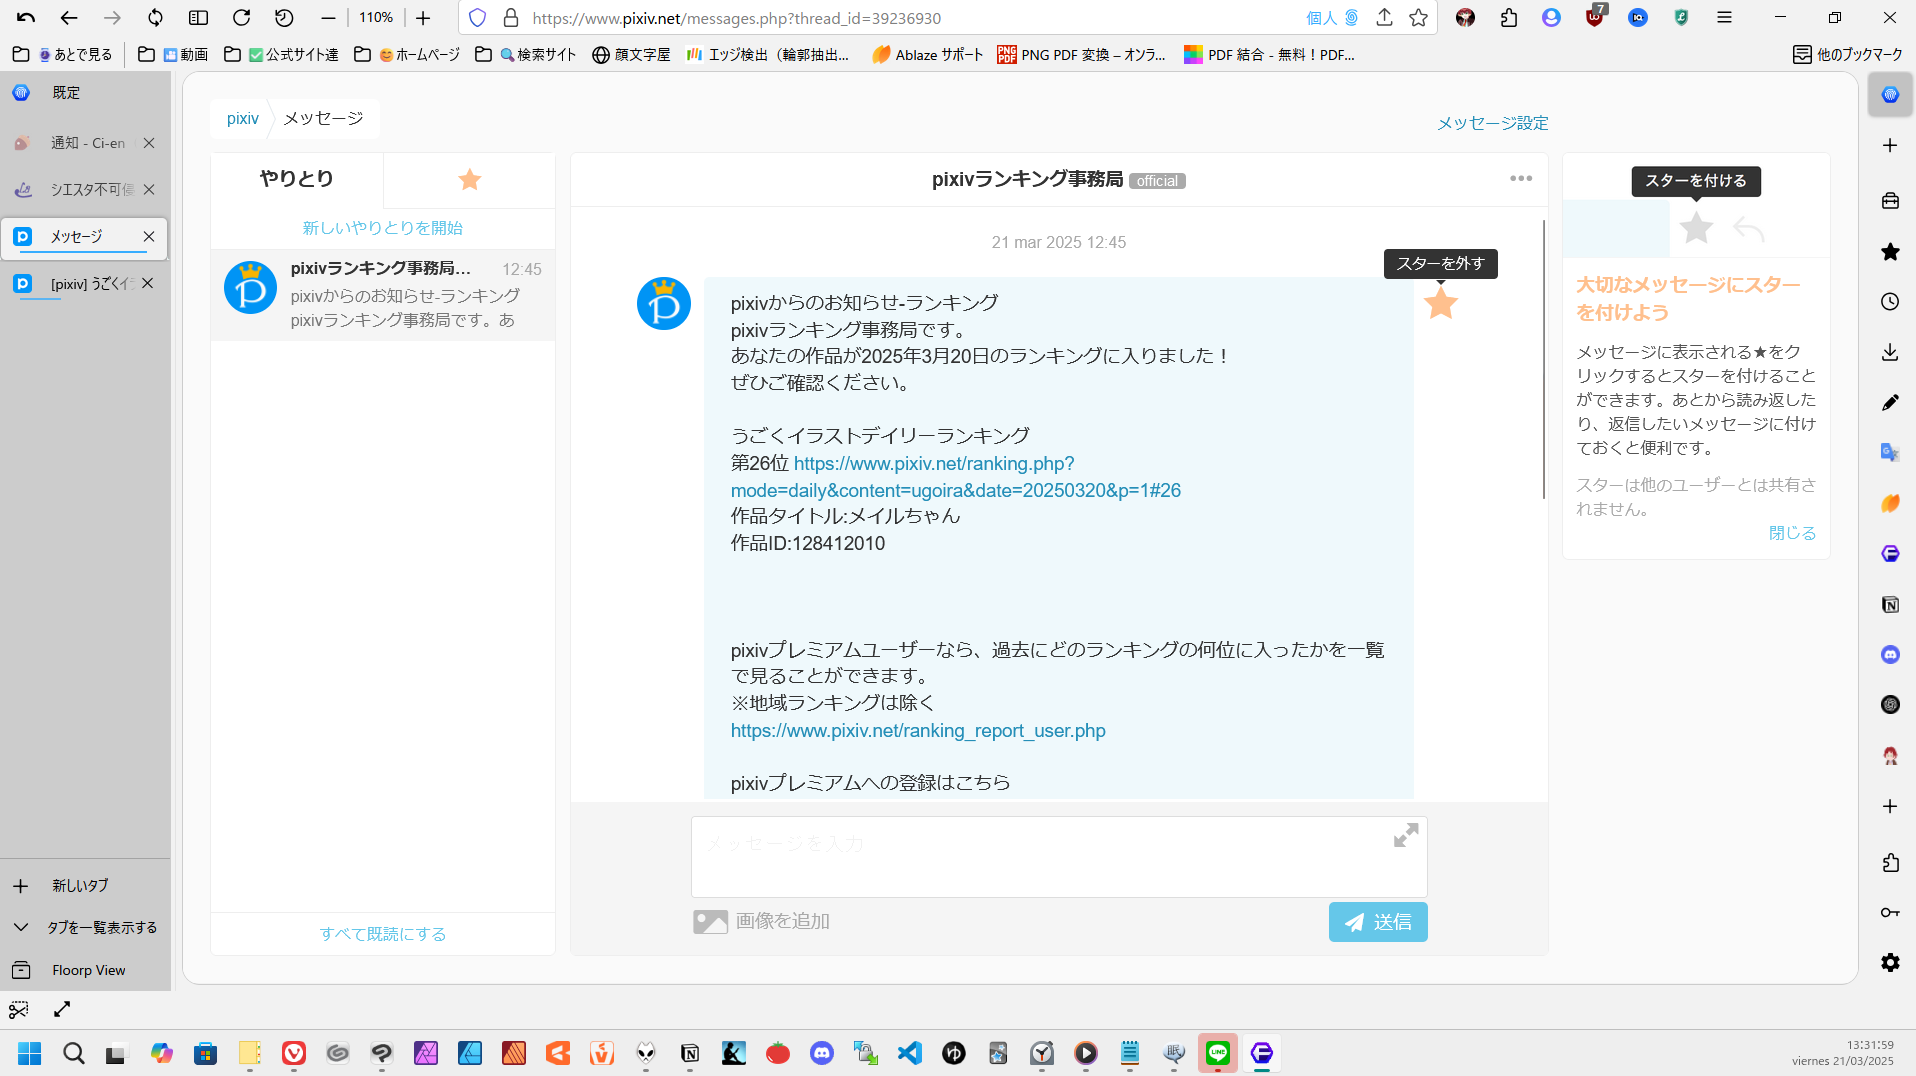Open the sidebar history clock panel
This screenshot has width=1916, height=1076.
(1889, 302)
